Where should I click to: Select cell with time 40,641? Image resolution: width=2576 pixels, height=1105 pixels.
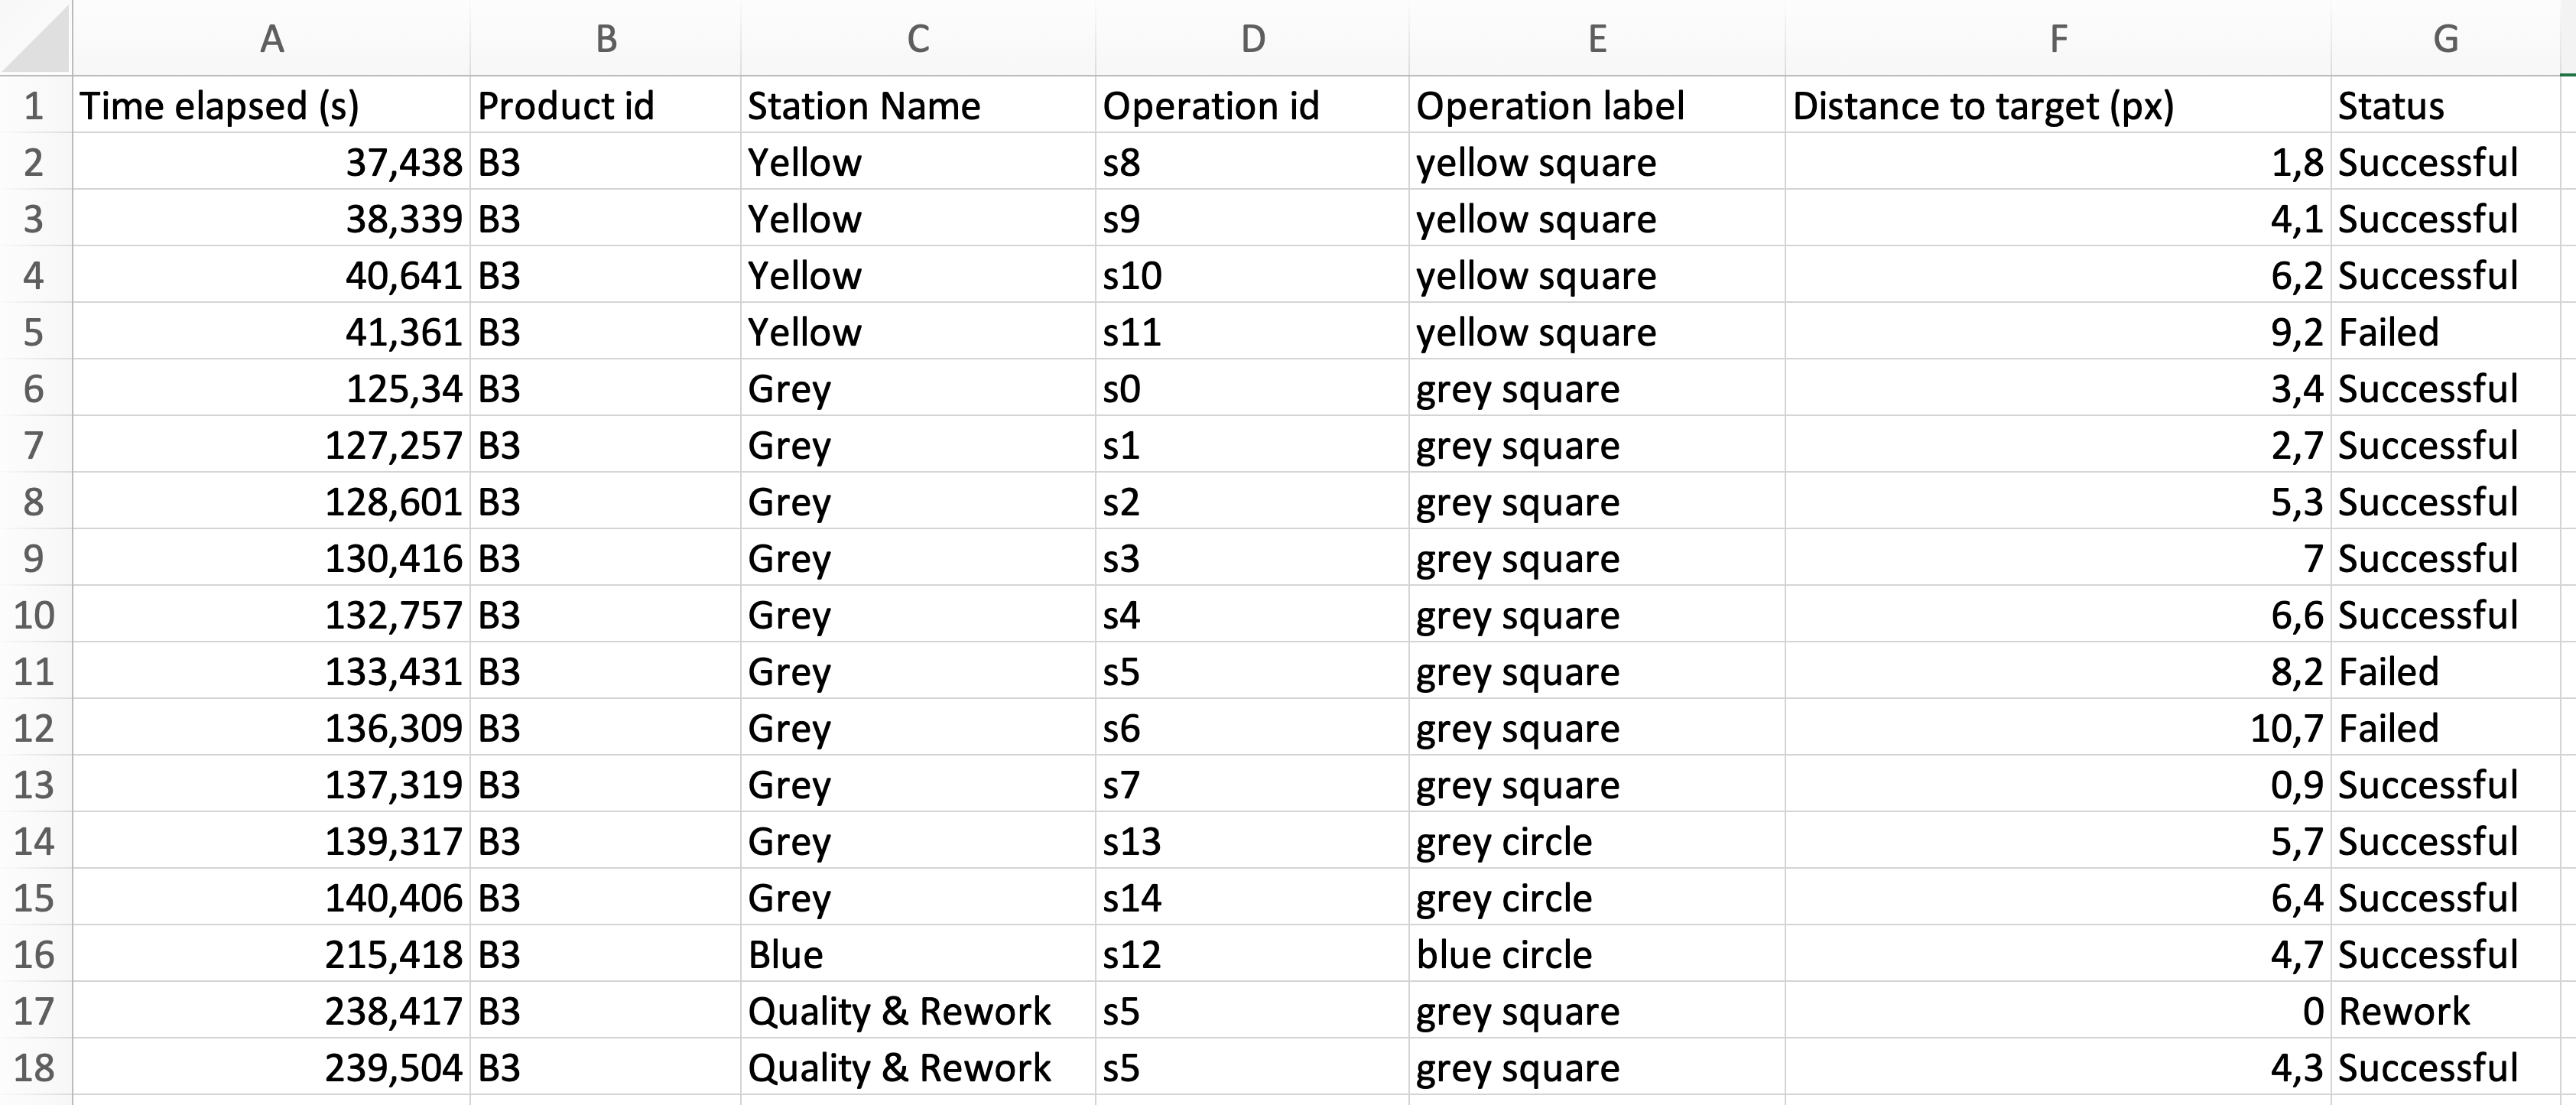271,275
